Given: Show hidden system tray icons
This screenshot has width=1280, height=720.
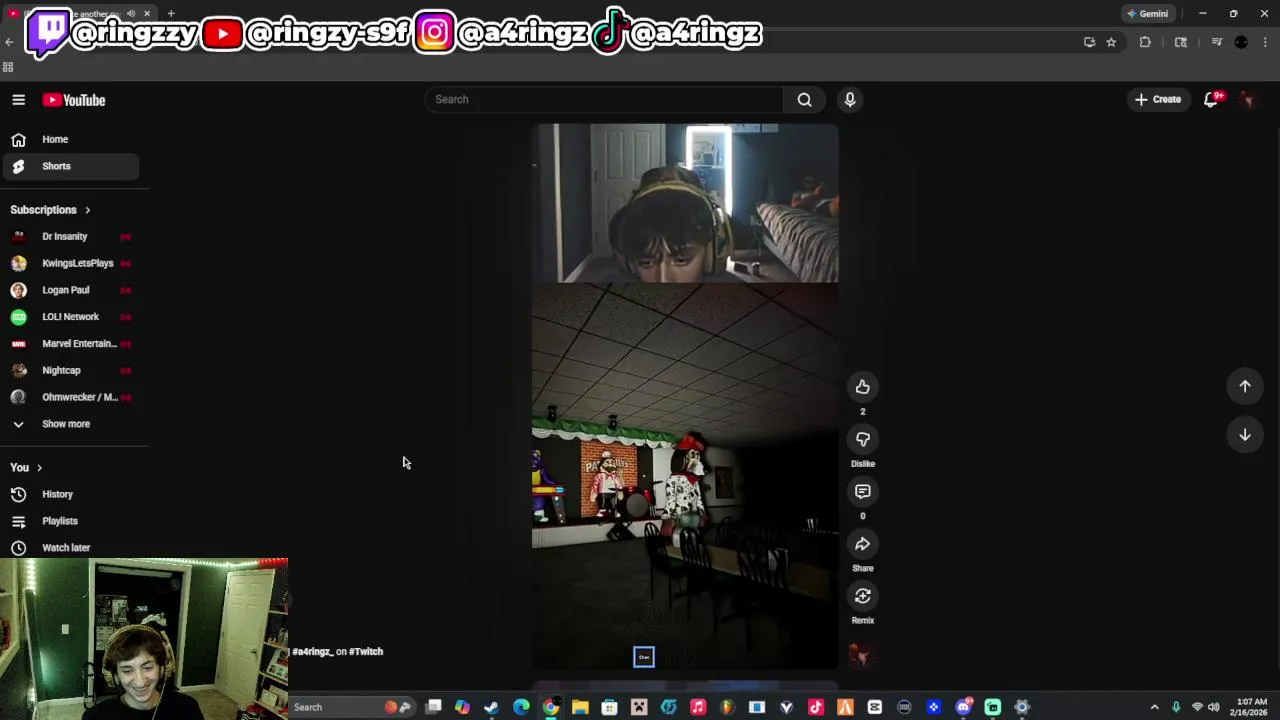Looking at the screenshot, I should 1154,707.
